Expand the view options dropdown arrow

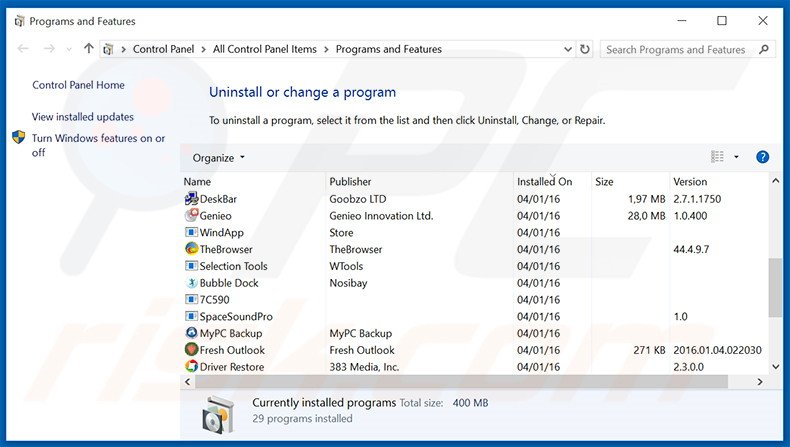point(736,157)
